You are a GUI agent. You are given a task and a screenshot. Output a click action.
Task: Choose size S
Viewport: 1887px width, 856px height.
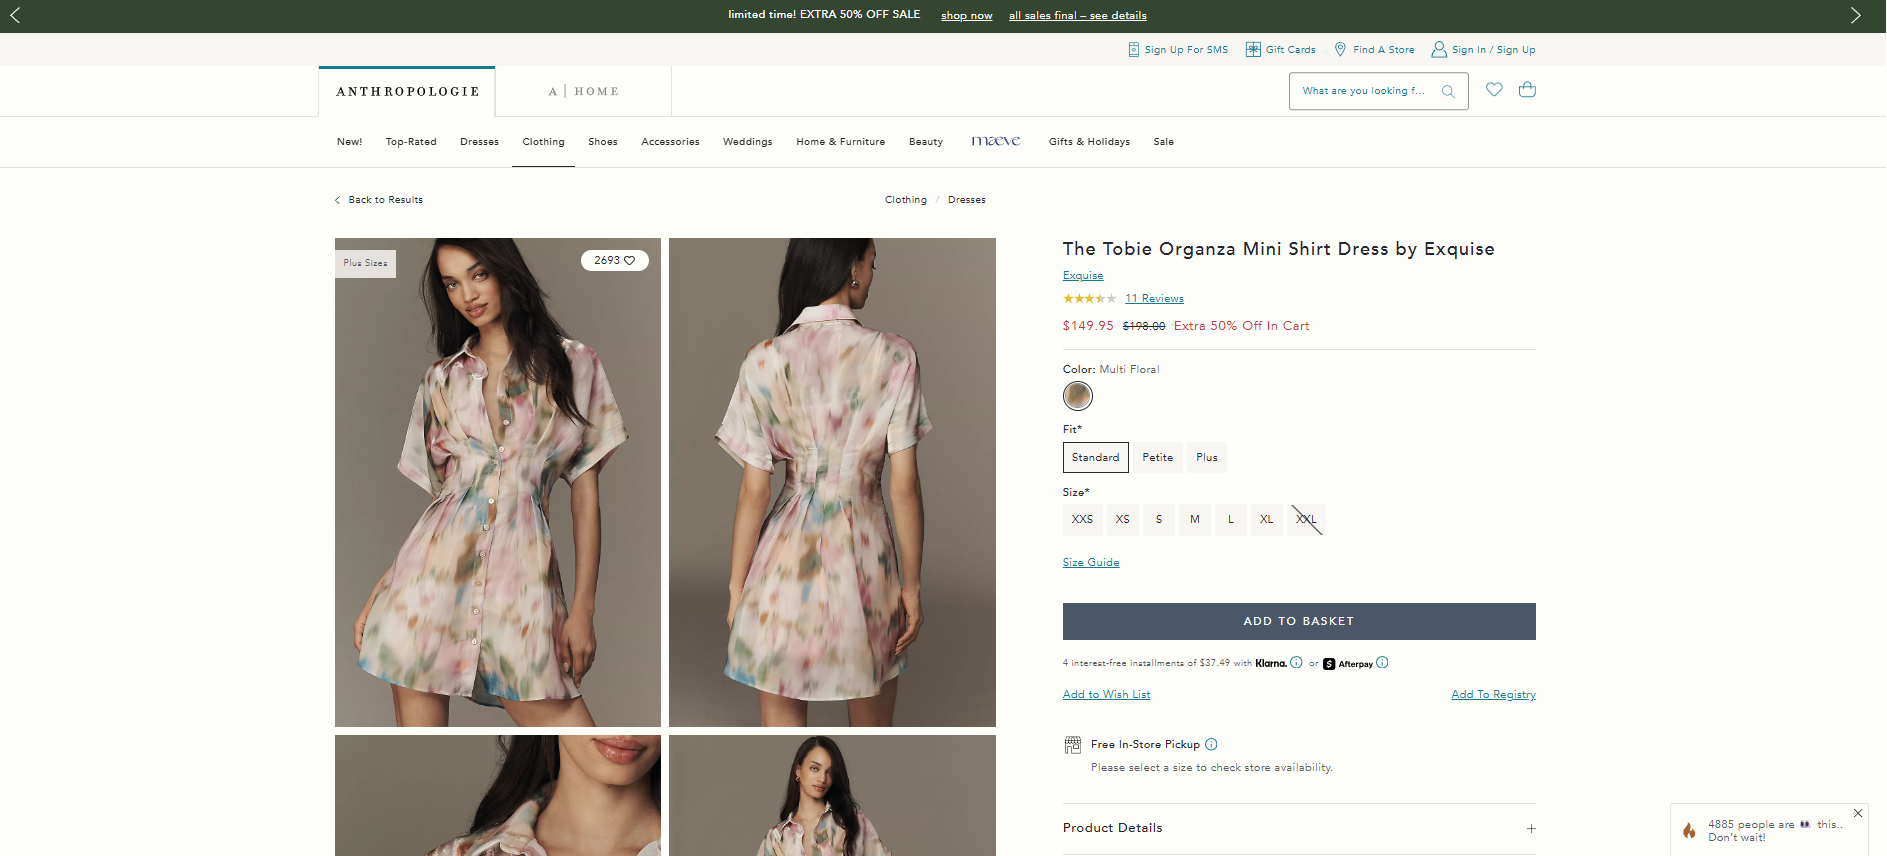pyautogui.click(x=1159, y=519)
